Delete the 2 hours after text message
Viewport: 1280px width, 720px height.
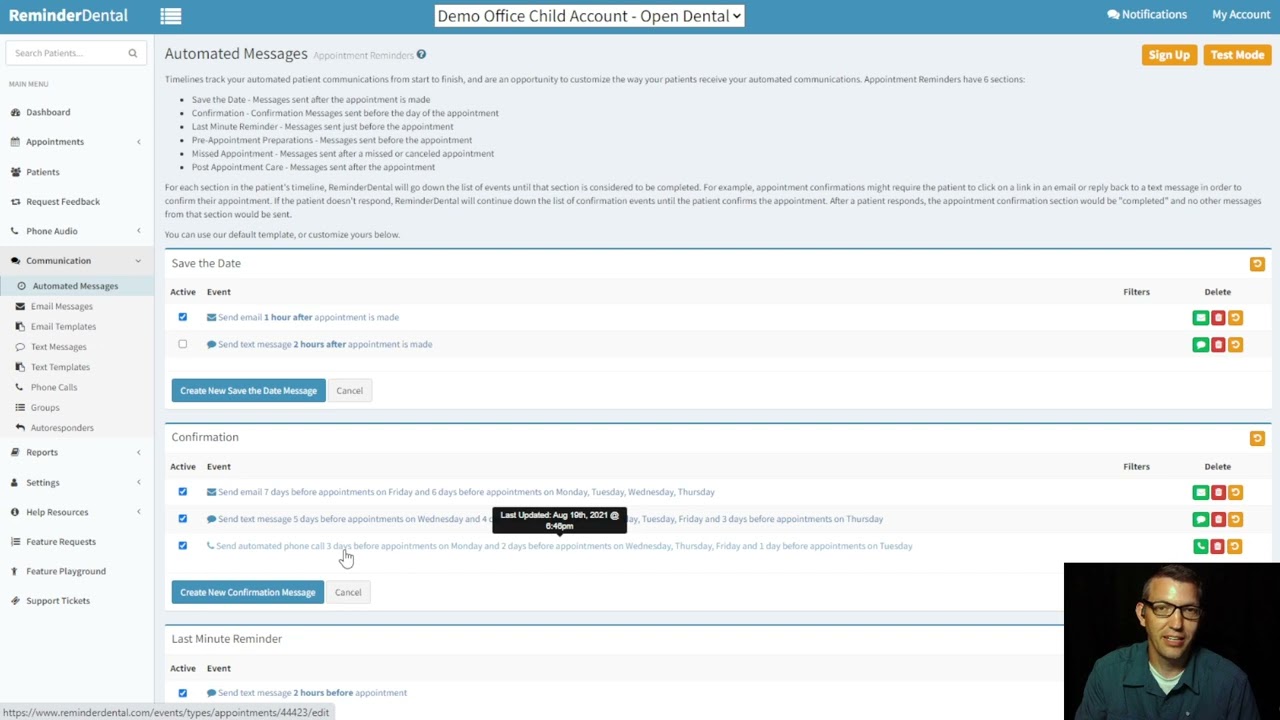(x=1218, y=345)
